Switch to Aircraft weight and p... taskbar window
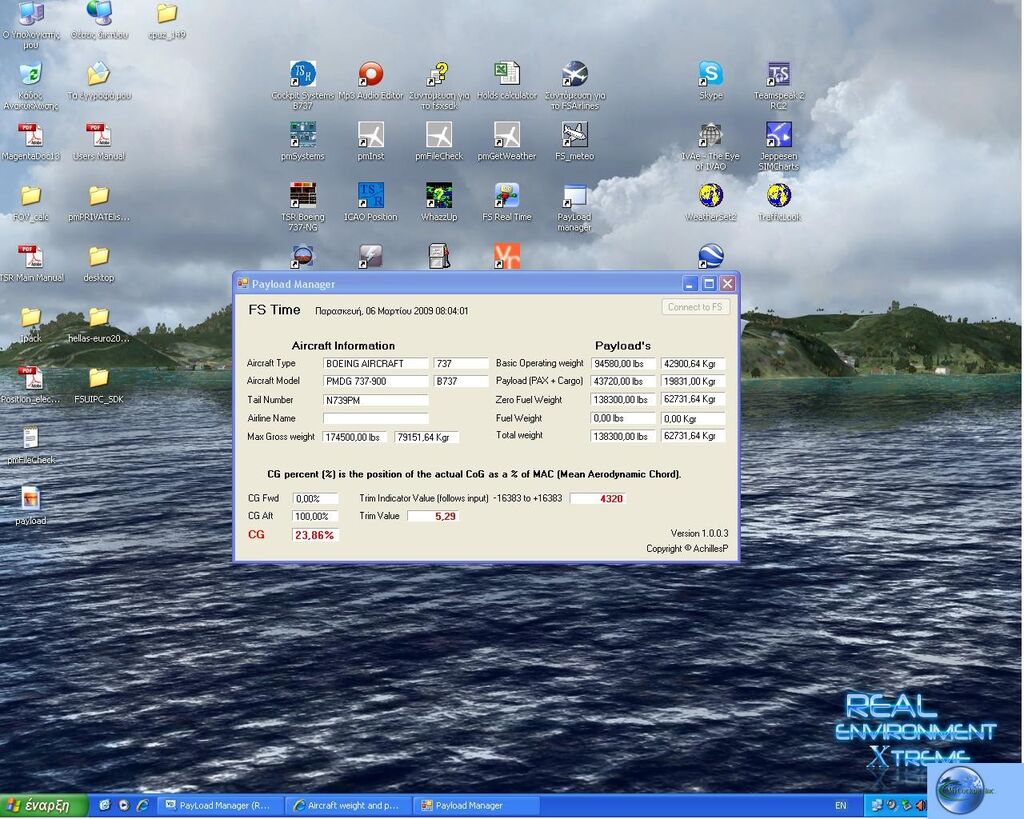1024x819 pixels. point(350,806)
